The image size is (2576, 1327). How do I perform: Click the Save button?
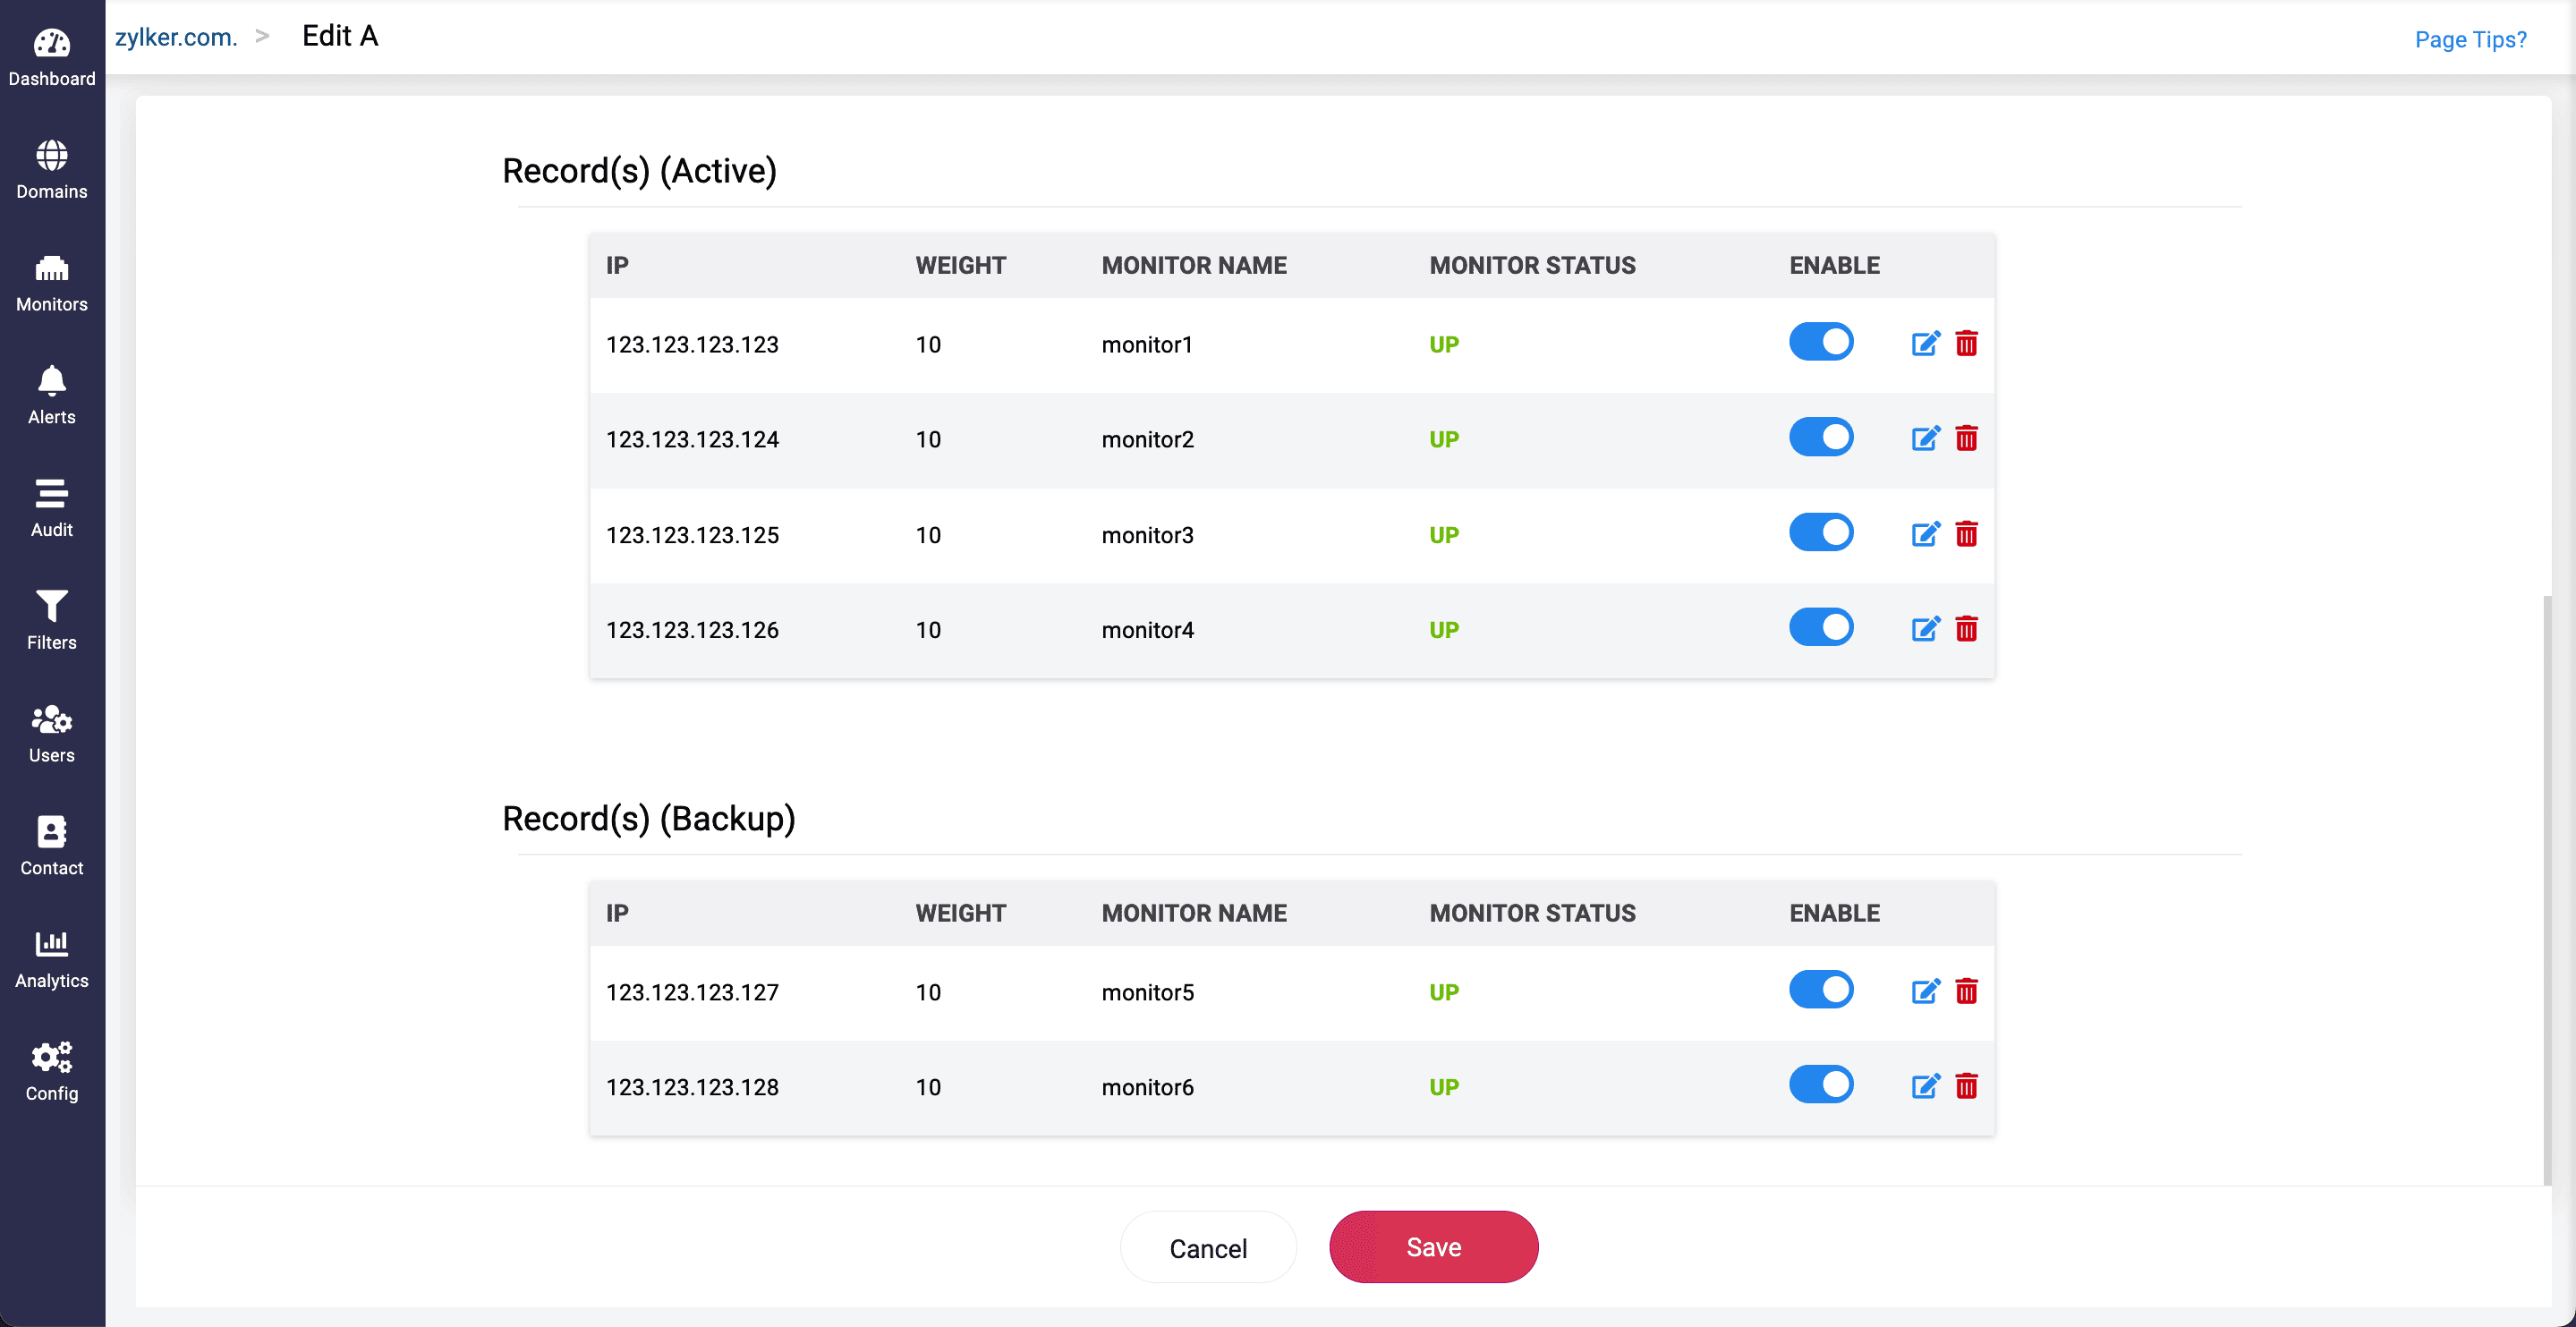coord(1433,1247)
